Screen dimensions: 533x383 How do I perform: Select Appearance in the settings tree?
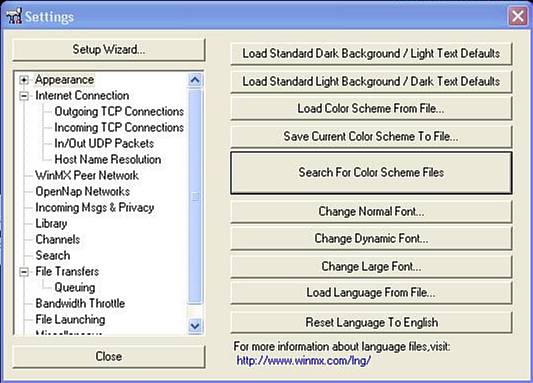(65, 80)
